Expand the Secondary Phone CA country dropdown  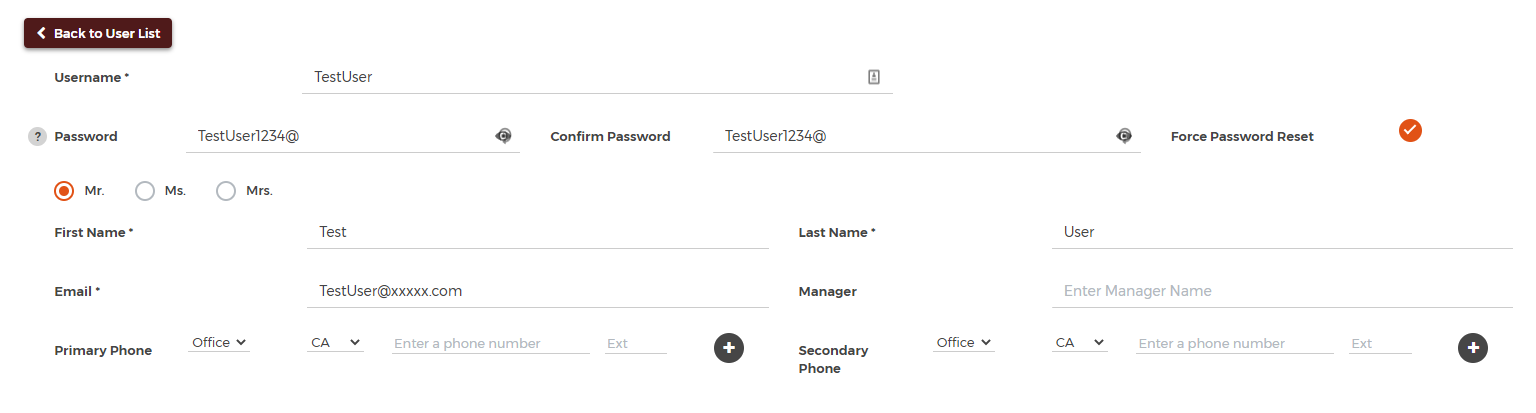coord(1080,343)
